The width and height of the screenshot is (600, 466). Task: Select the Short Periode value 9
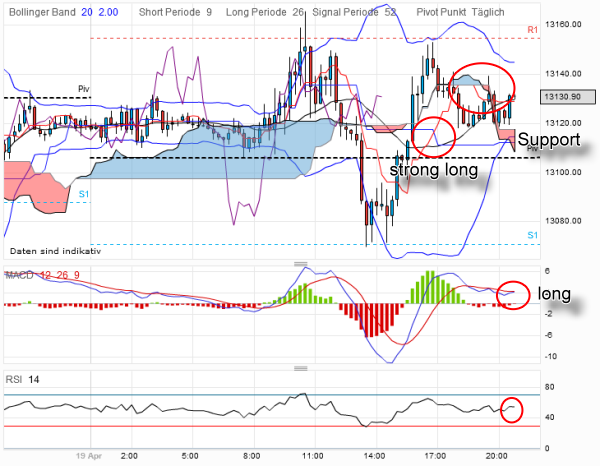click(209, 12)
